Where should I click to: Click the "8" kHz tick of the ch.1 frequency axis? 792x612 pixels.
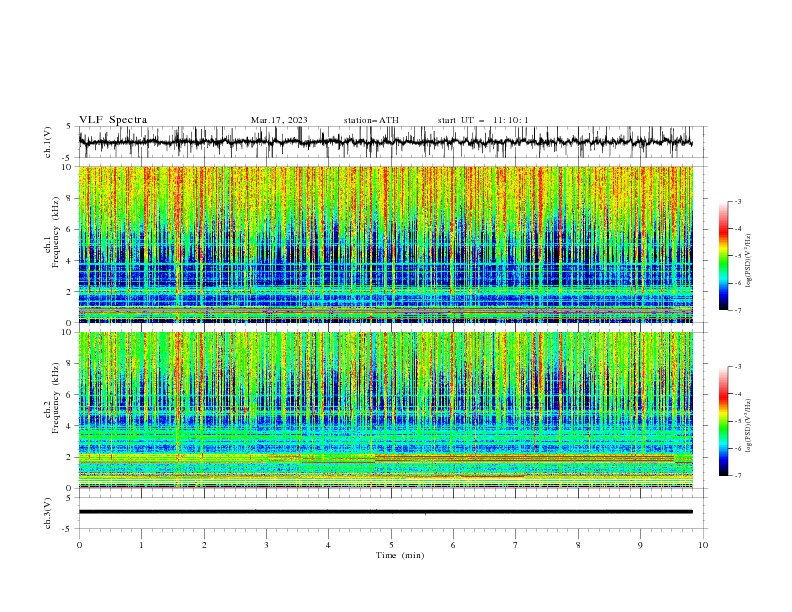click(x=69, y=198)
